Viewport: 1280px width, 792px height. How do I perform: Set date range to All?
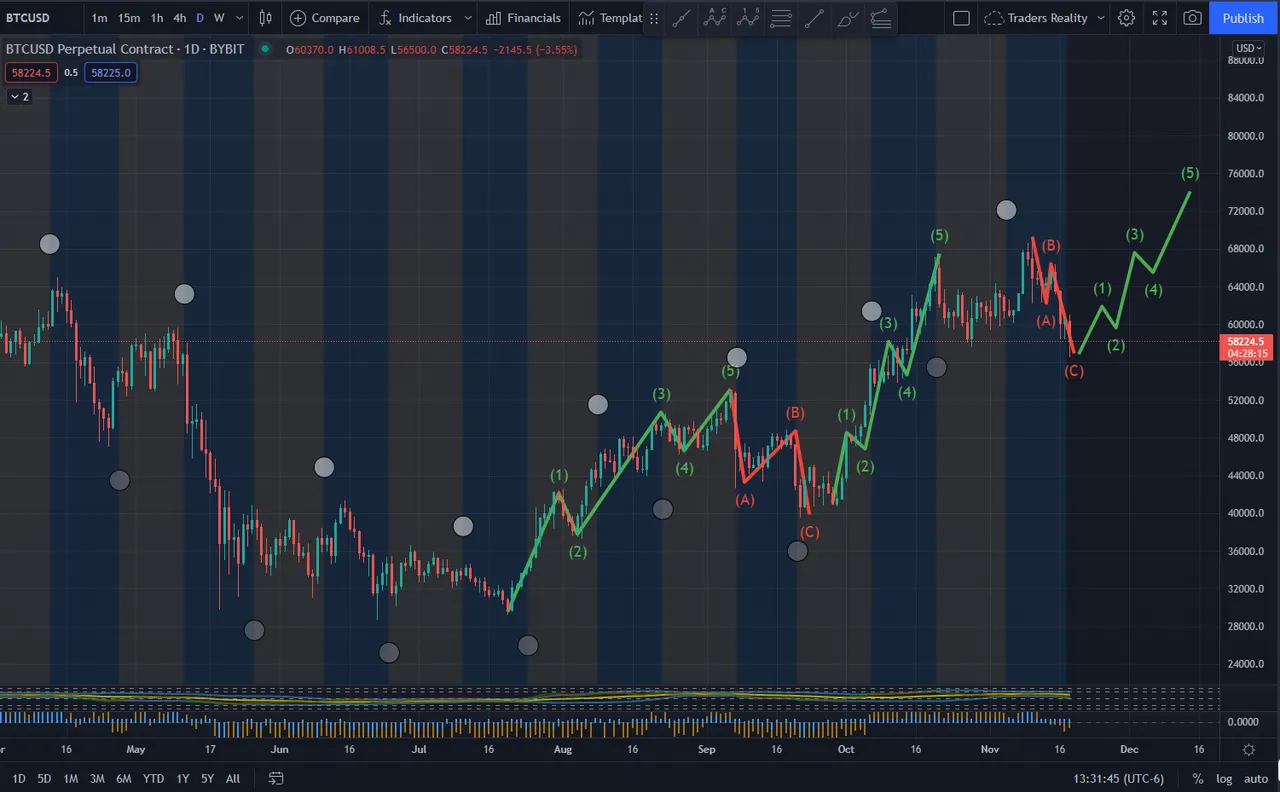pos(232,778)
